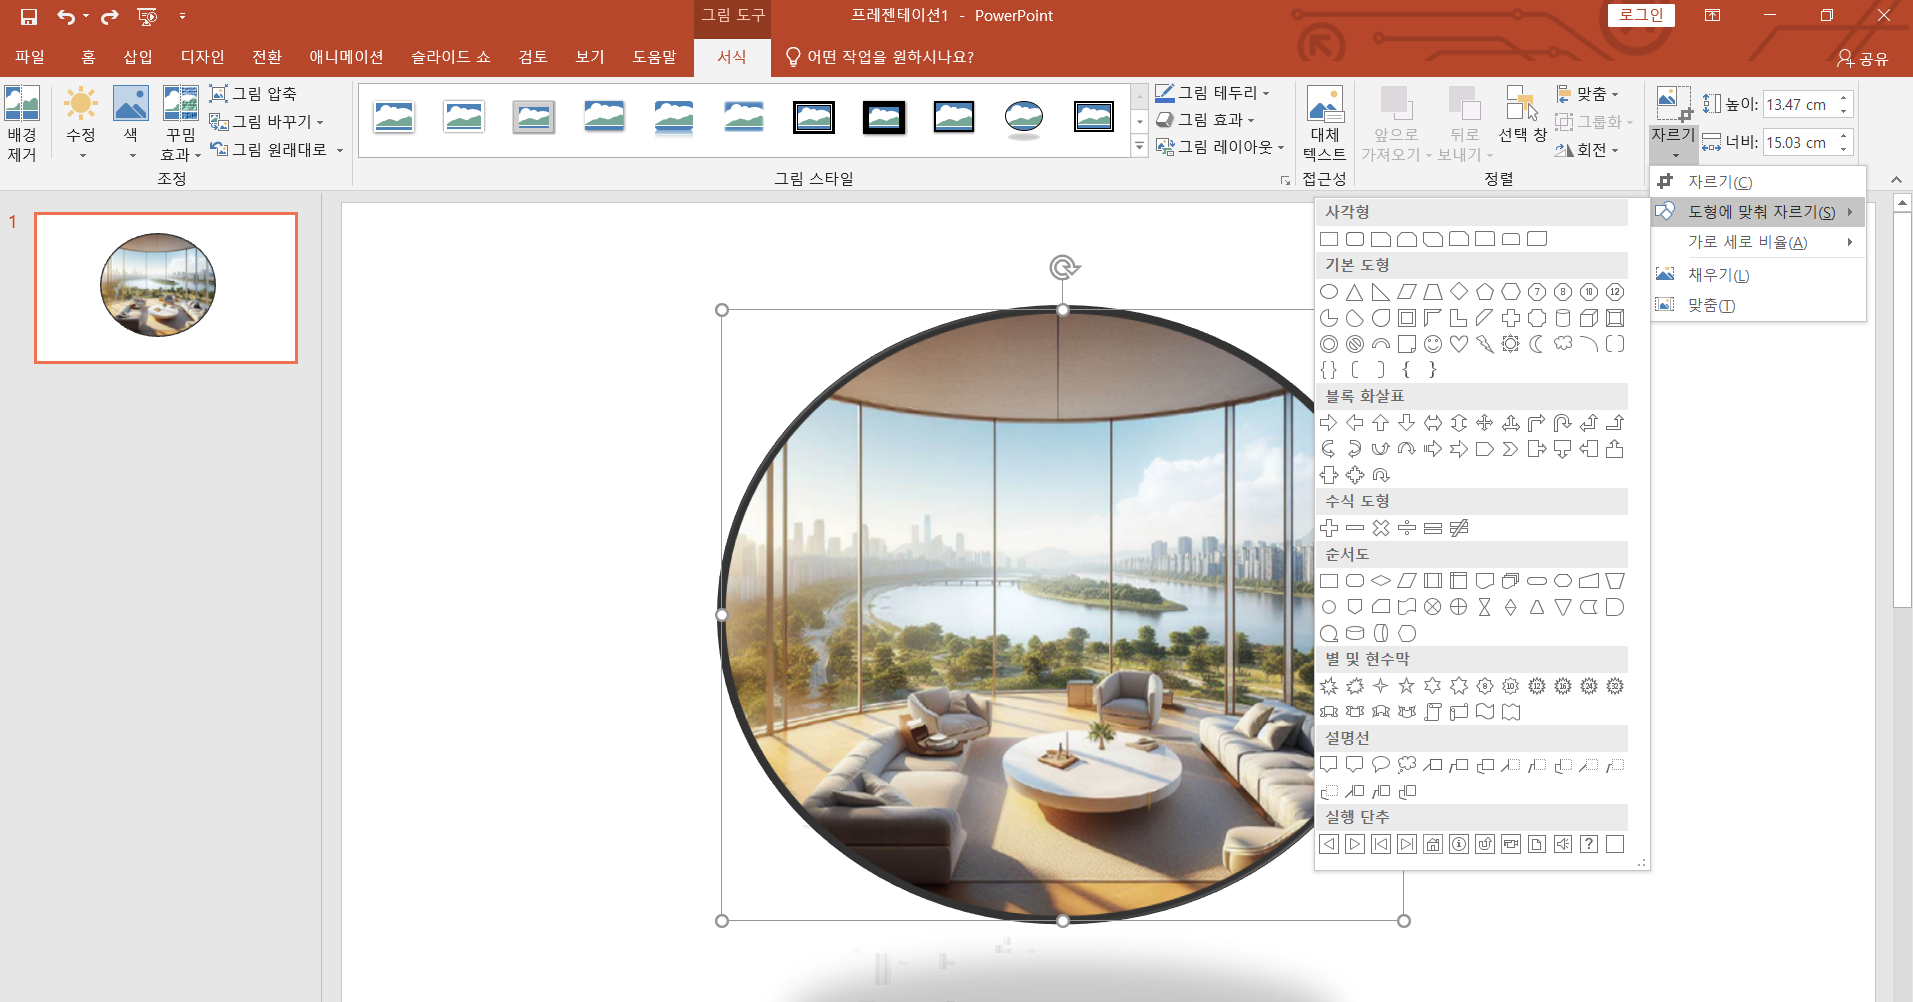Choose the heart shape in the gallery
Screen dimensions: 1913x1002
pyautogui.click(x=1459, y=344)
